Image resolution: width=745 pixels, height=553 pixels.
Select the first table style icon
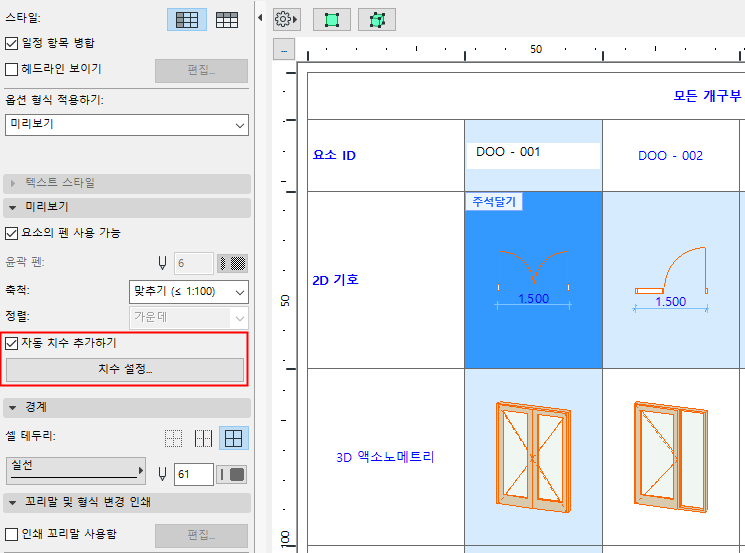[187, 20]
